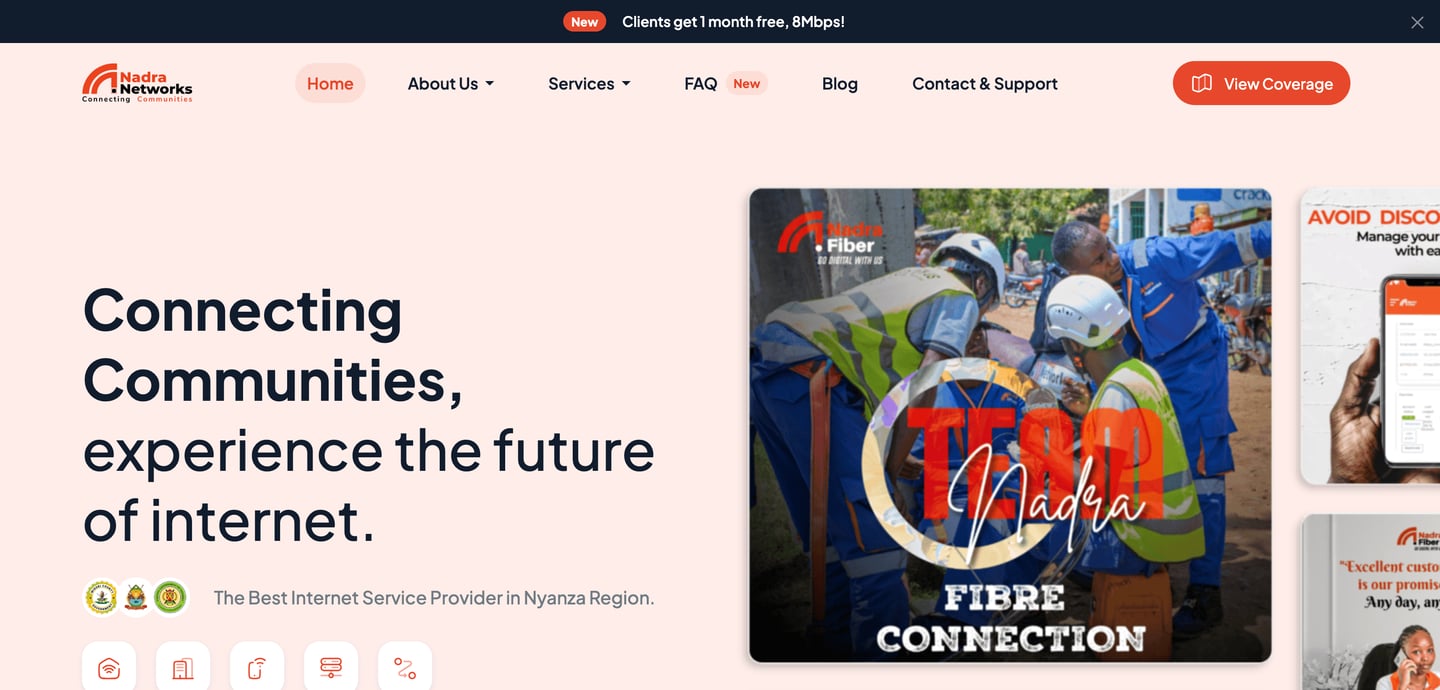The image size is (1440, 690).
Task: Click the office building service icon
Action: pyautogui.click(x=183, y=666)
